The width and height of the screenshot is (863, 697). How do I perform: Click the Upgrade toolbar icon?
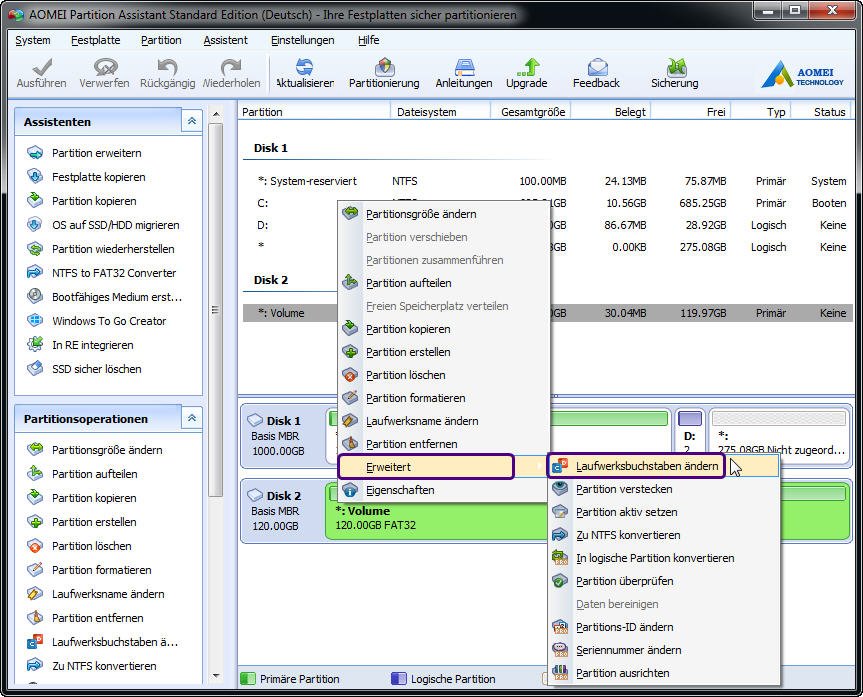tap(528, 68)
